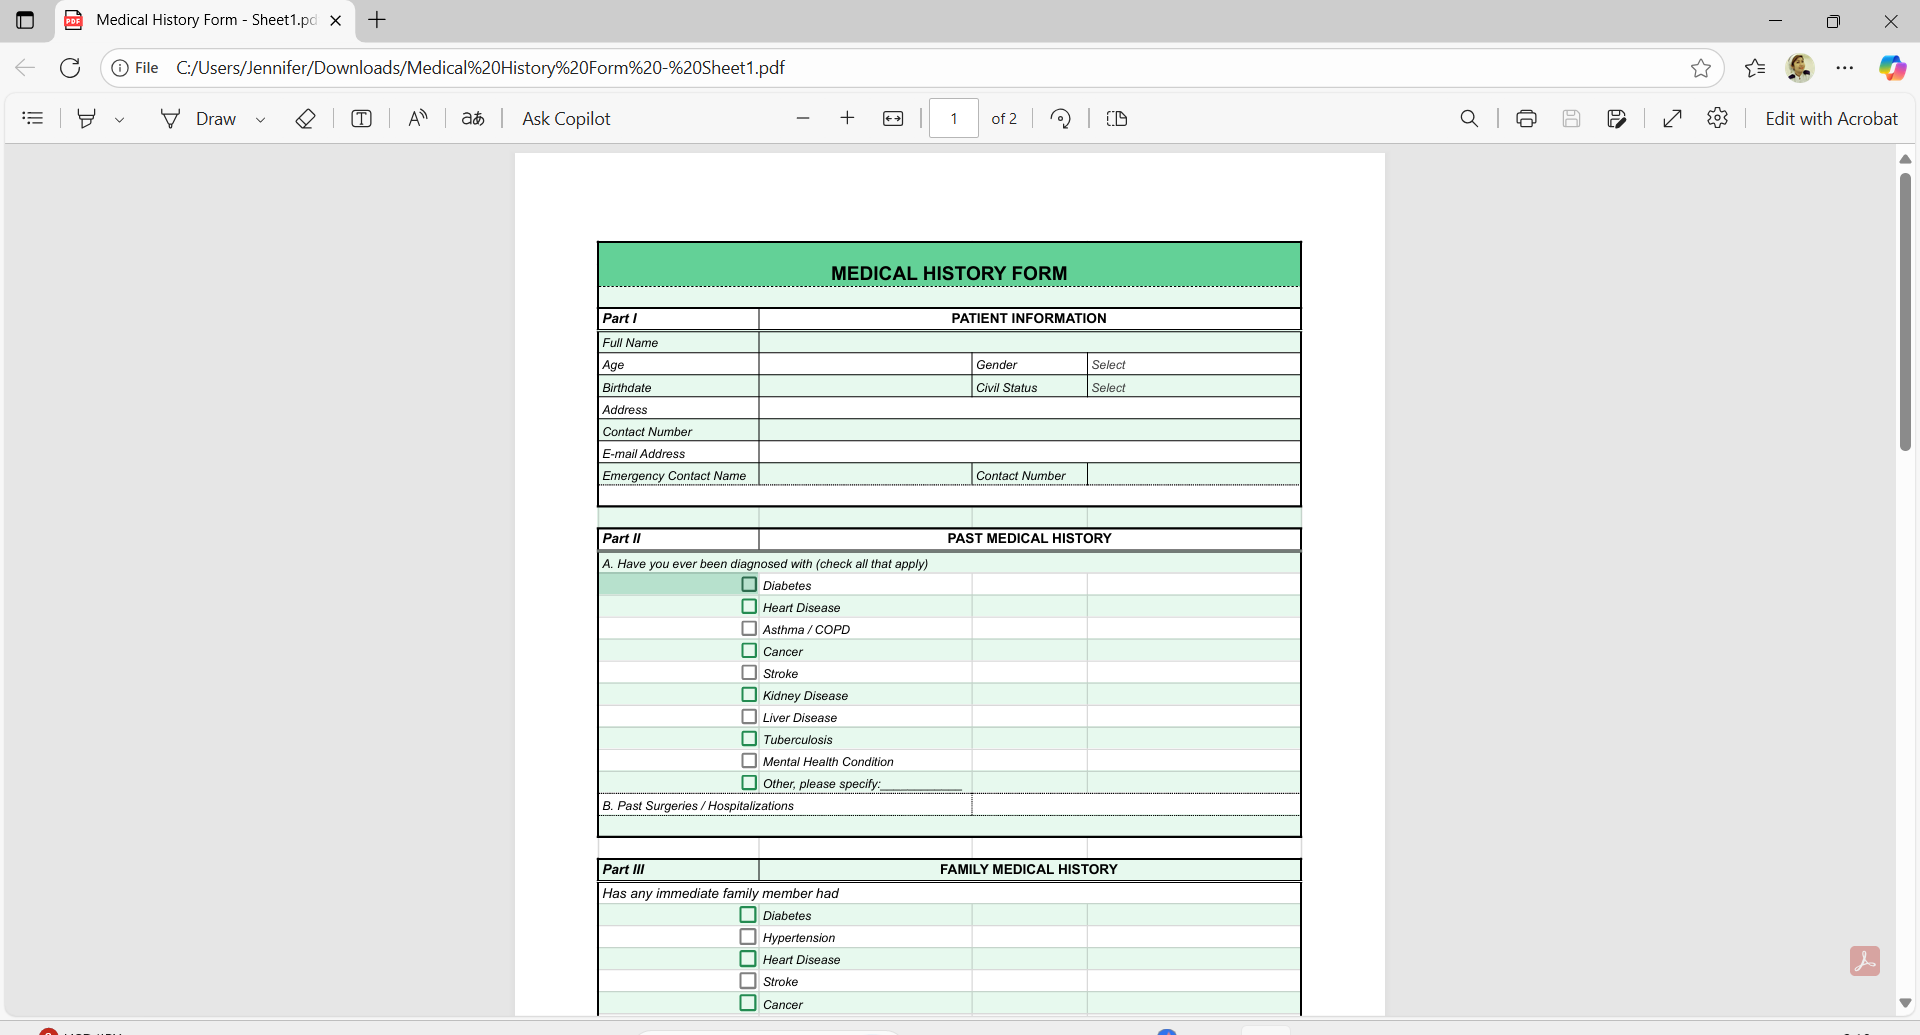1920x1035 pixels.
Task: Tick the Other, please specify checkbox
Action: pyautogui.click(x=749, y=783)
